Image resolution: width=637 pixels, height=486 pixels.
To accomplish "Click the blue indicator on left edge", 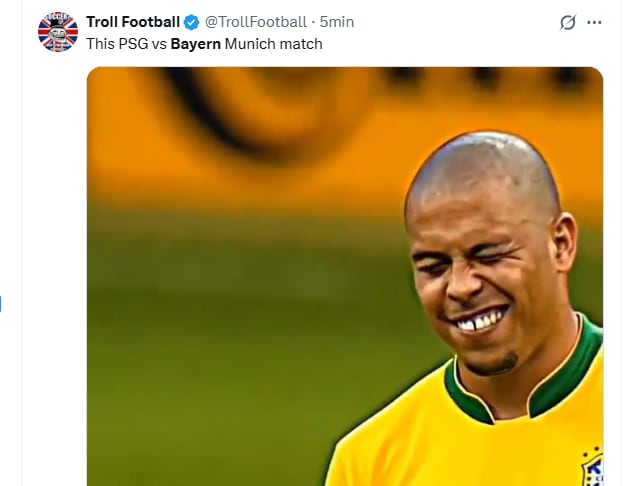I will tap(1, 302).
